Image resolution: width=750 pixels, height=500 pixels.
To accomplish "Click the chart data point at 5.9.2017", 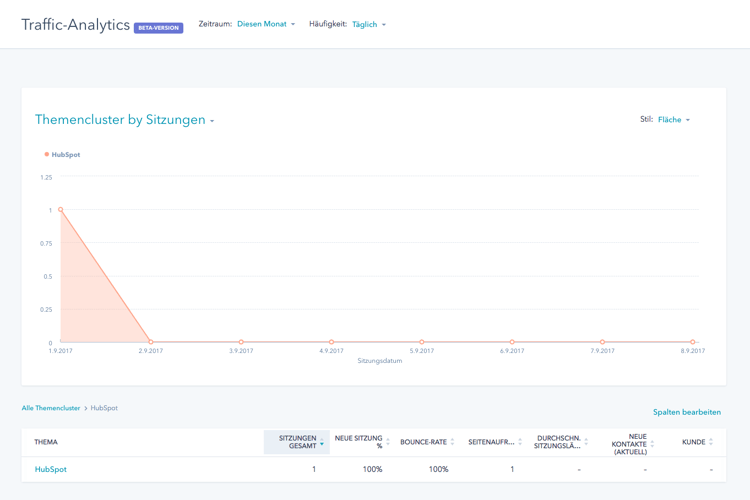I will click(x=422, y=342).
